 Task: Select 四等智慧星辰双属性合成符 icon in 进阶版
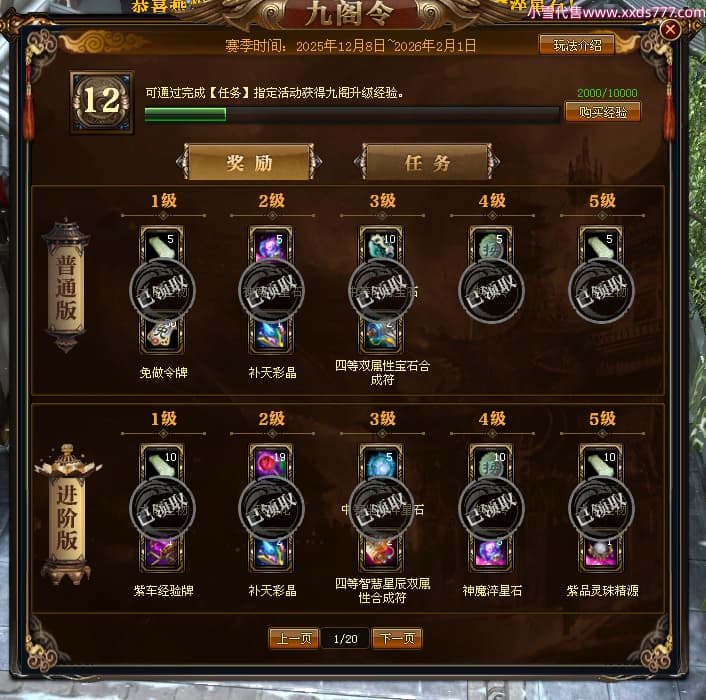(381, 553)
